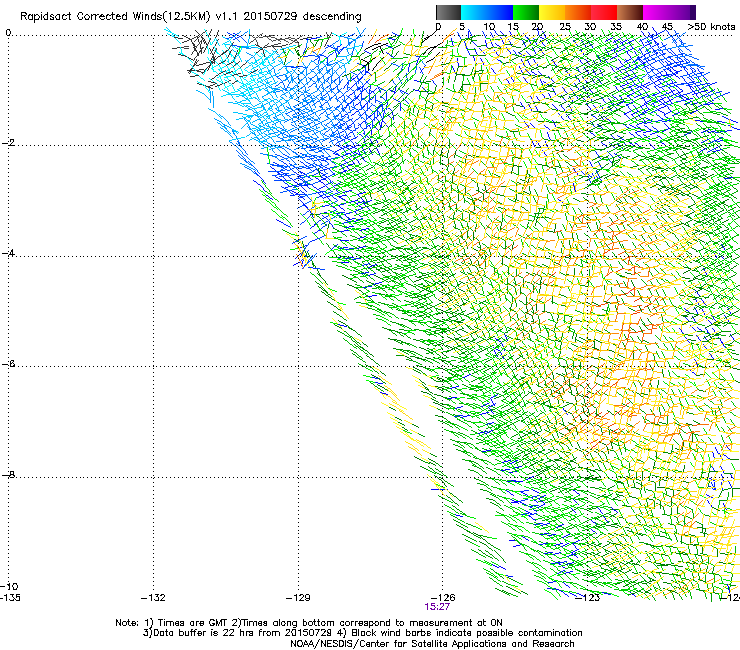
Task: Select the gray 0-5 knots color swatch
Action: point(448,12)
